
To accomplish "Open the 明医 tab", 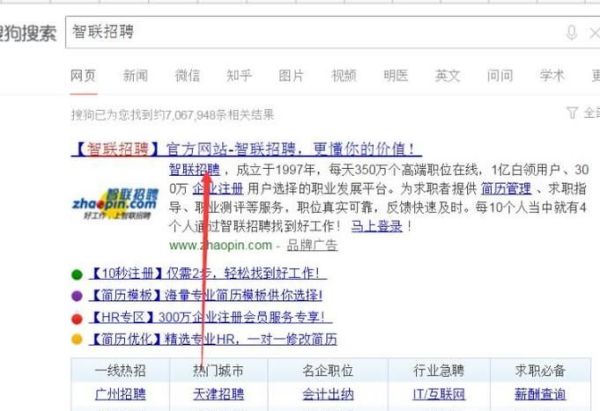I will (x=396, y=75).
